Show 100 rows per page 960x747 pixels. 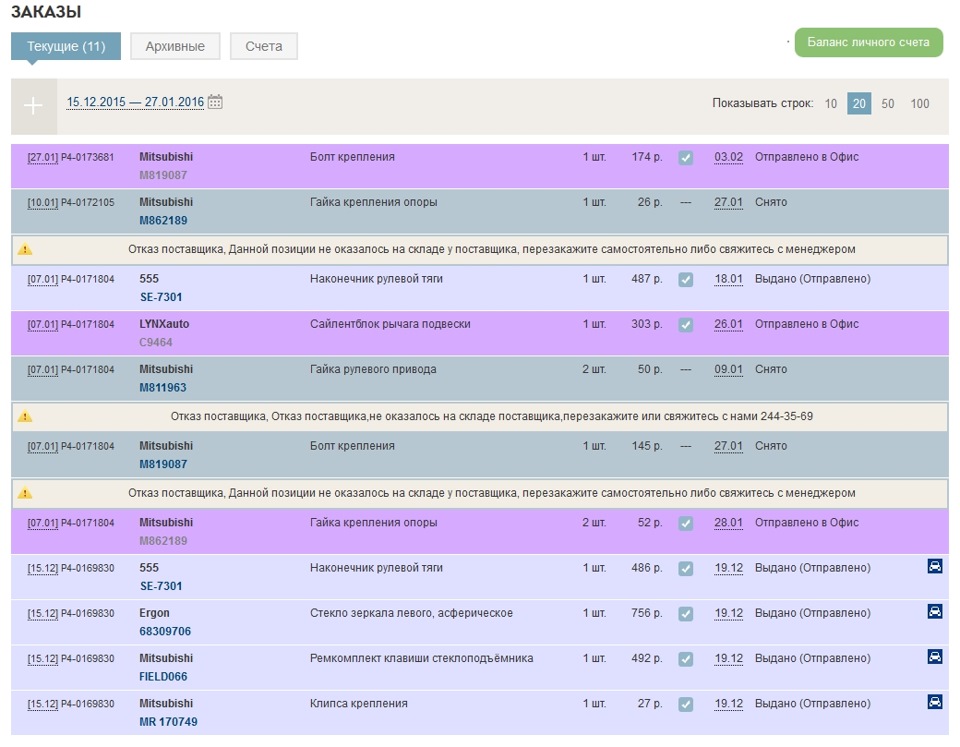click(x=920, y=103)
